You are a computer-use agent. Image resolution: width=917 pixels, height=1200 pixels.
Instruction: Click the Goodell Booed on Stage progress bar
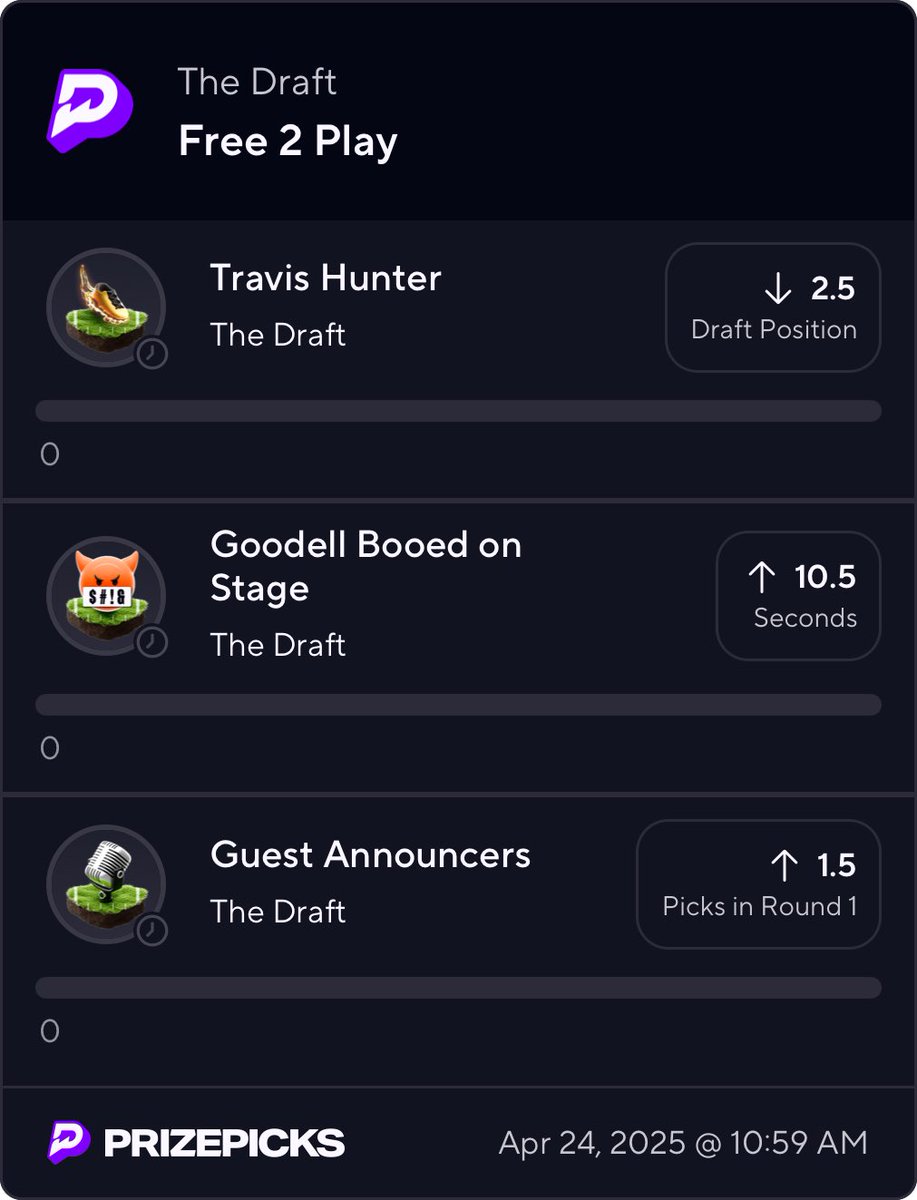(458, 704)
